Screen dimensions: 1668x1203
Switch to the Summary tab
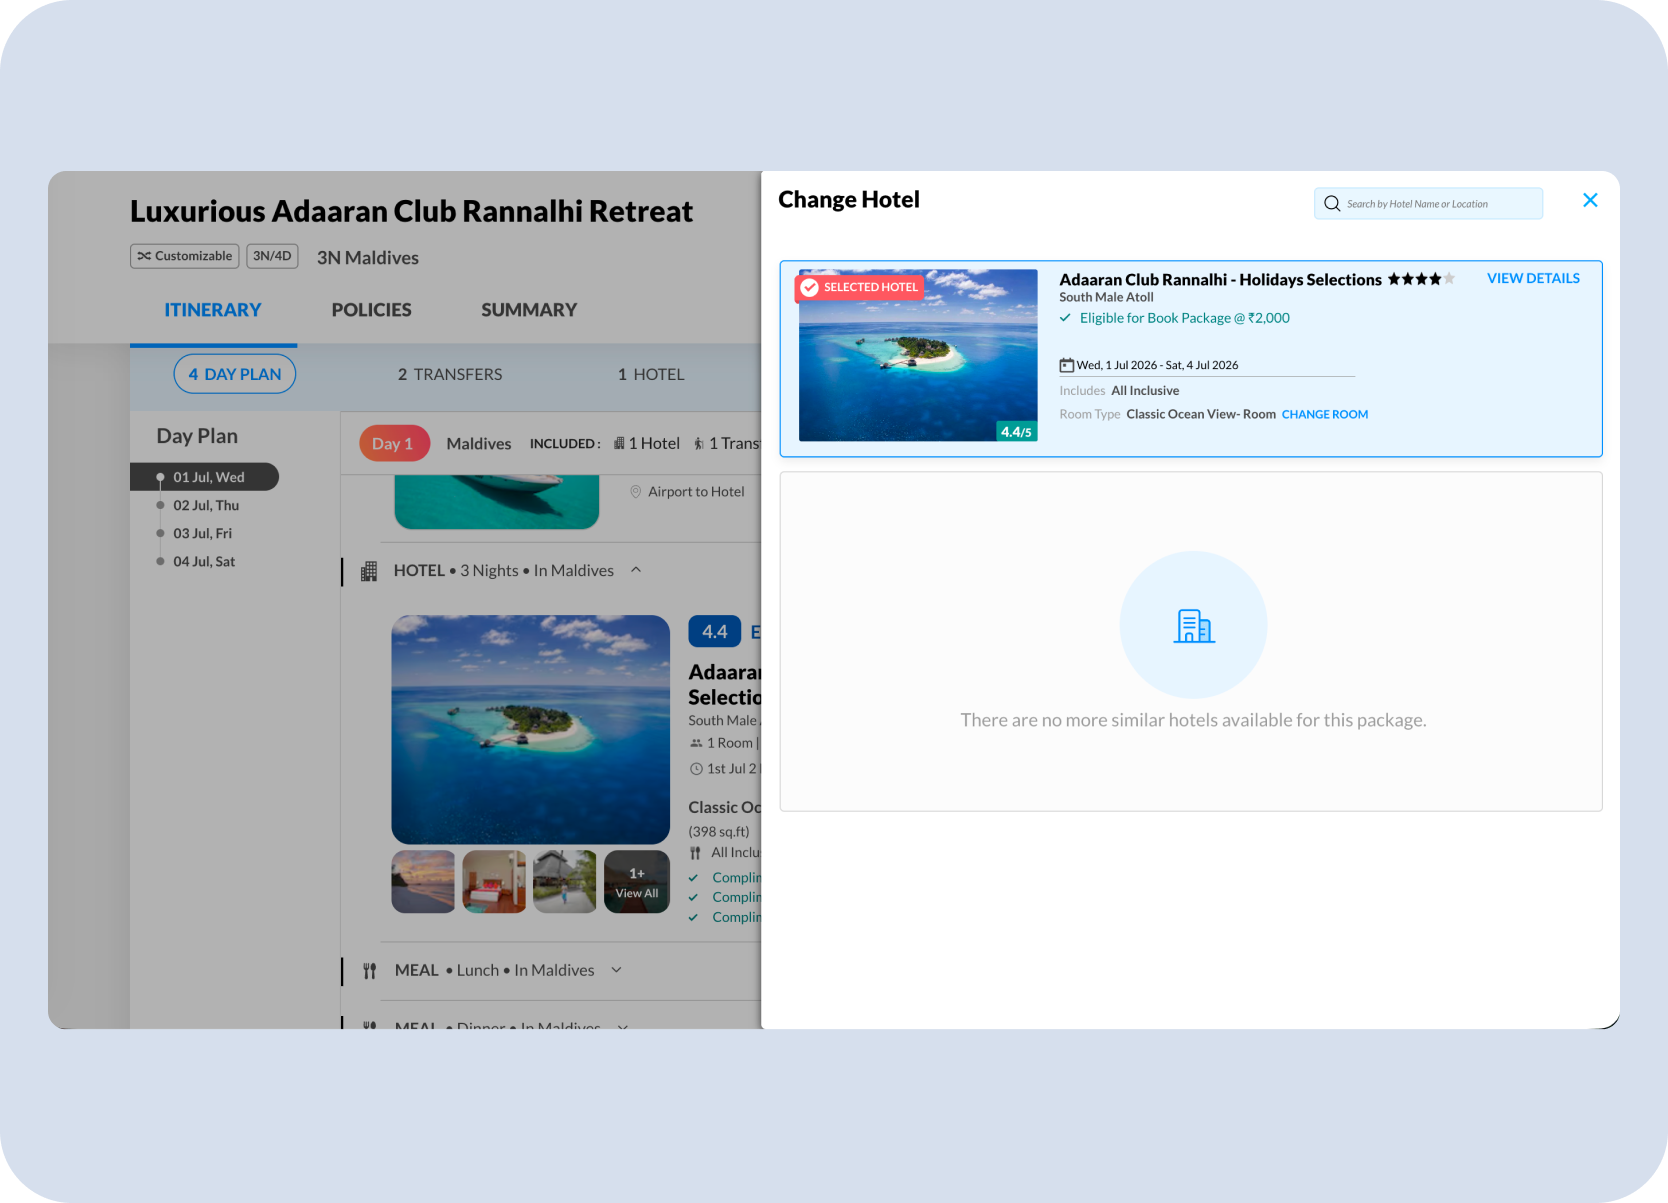coord(529,310)
